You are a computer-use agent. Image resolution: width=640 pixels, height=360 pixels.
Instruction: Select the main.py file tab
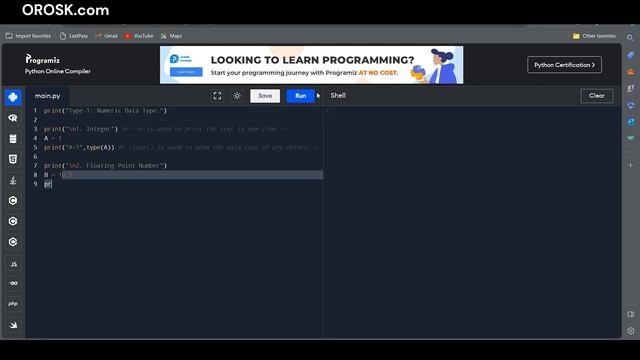point(47,96)
